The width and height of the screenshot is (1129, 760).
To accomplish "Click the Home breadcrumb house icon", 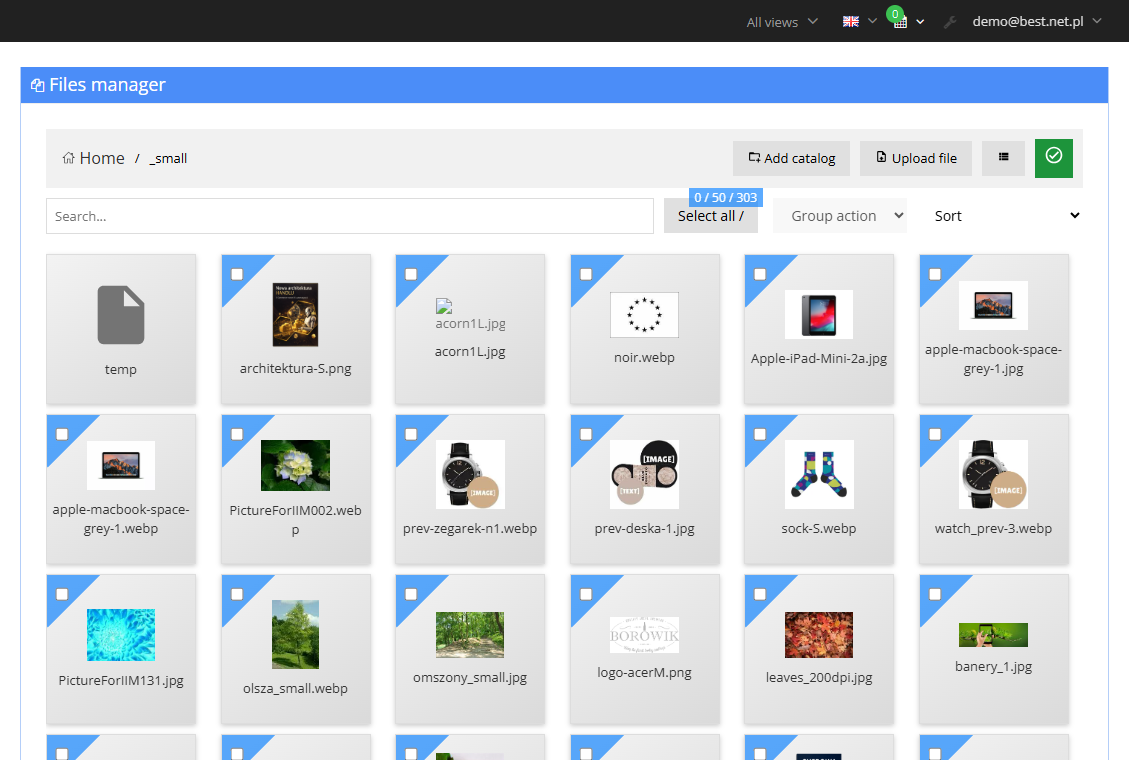I will click(x=68, y=158).
